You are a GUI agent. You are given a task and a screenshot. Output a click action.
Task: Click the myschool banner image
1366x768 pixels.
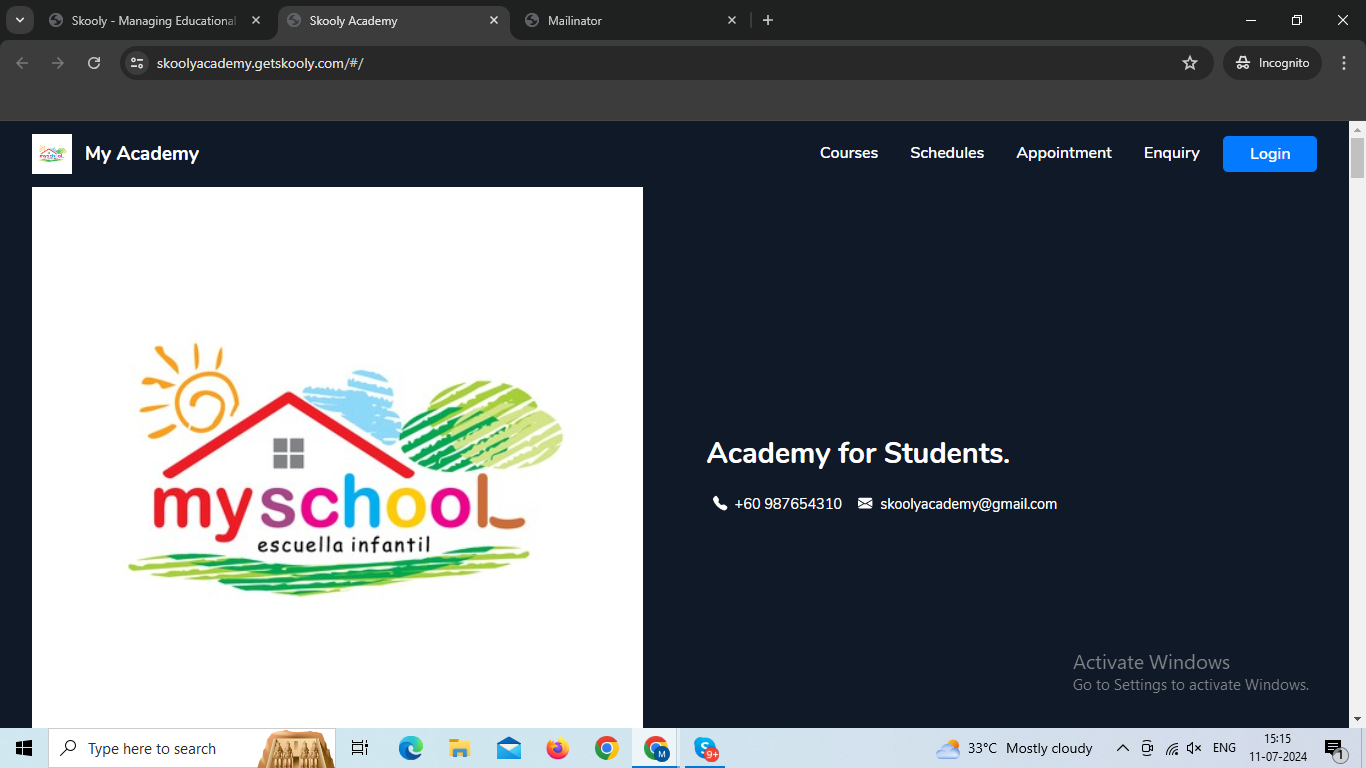pyautogui.click(x=337, y=457)
